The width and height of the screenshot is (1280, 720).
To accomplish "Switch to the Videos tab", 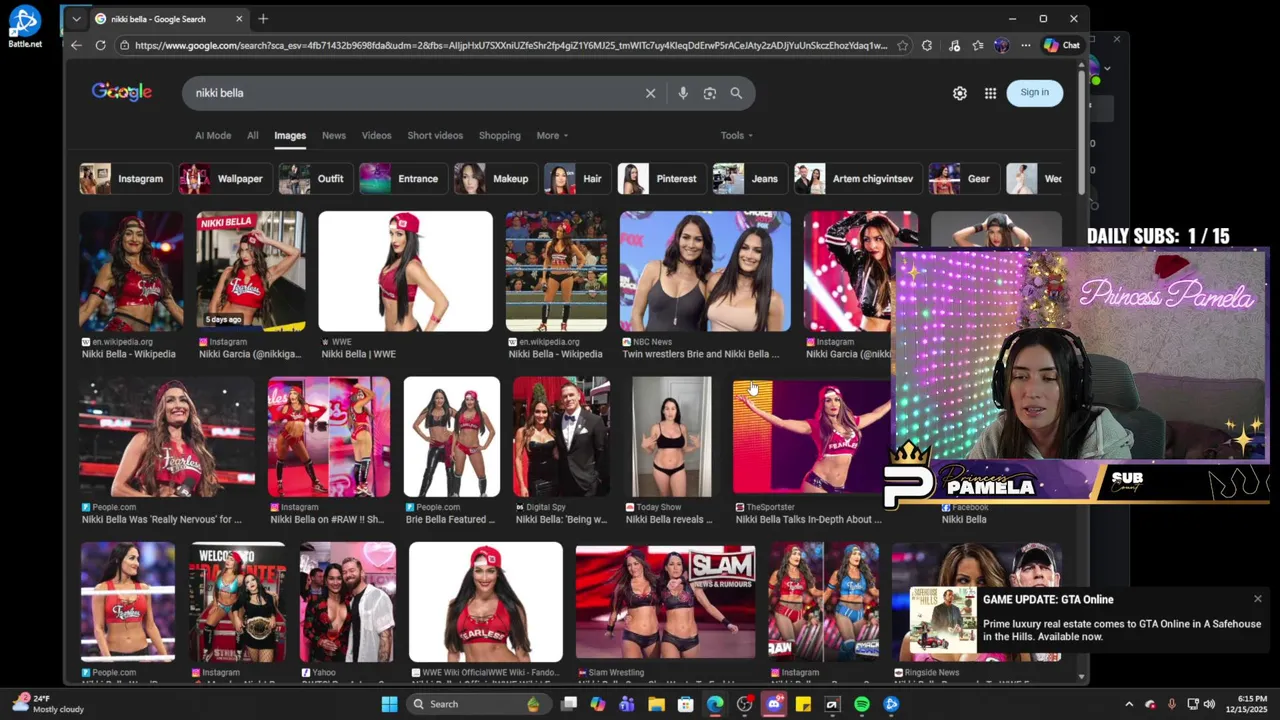I will coord(376,136).
